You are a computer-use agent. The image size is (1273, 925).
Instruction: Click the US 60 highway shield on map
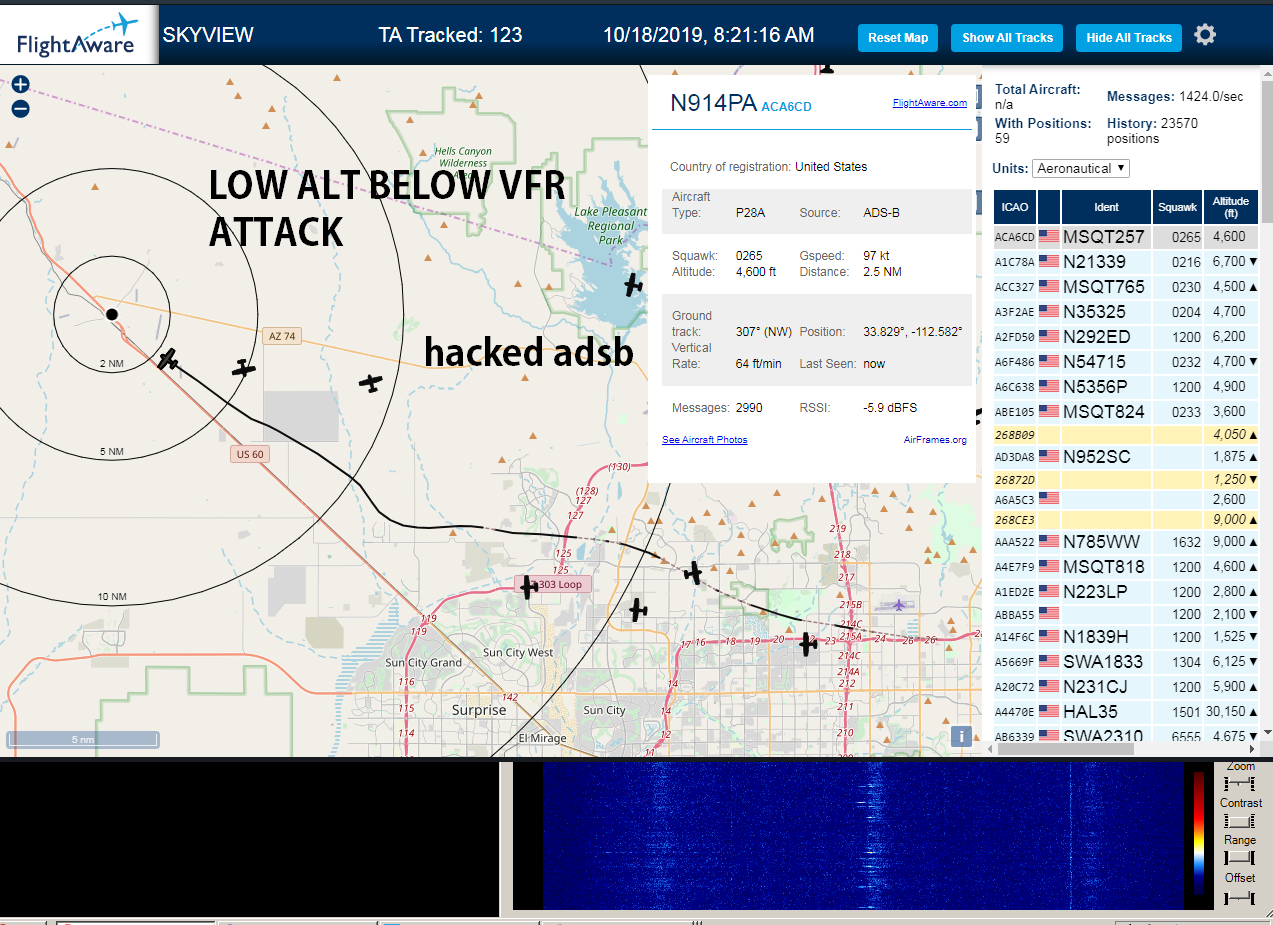[x=249, y=454]
